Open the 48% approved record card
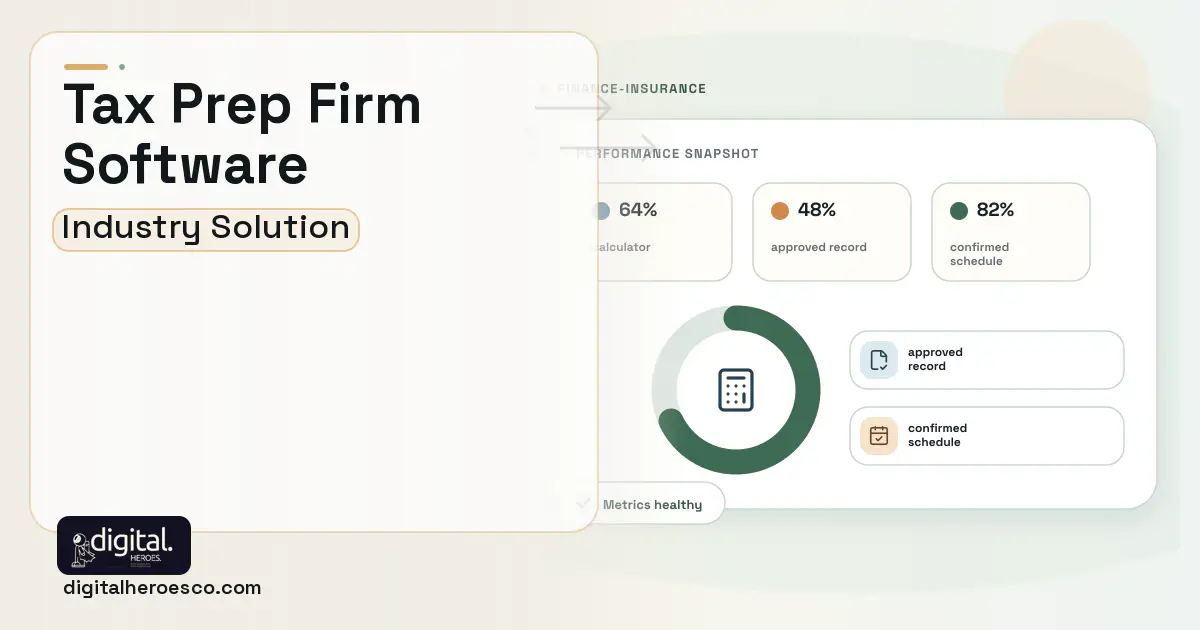This screenshot has height=630, width=1200. 832,232
